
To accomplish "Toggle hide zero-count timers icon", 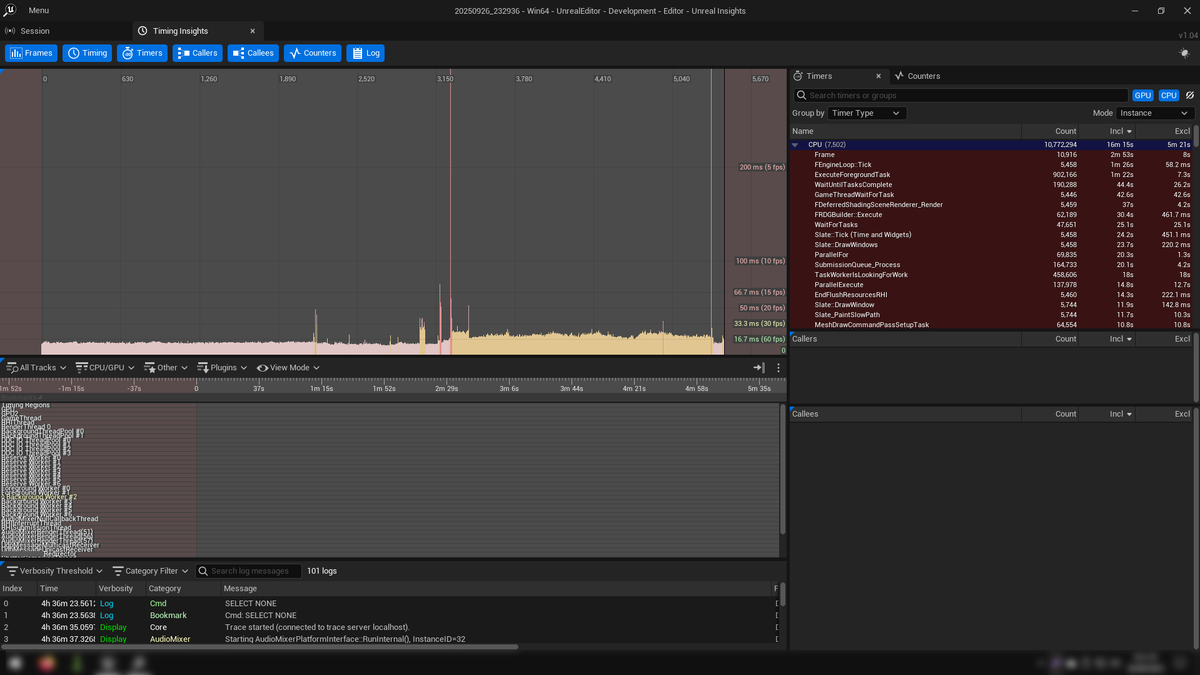I will (1189, 95).
